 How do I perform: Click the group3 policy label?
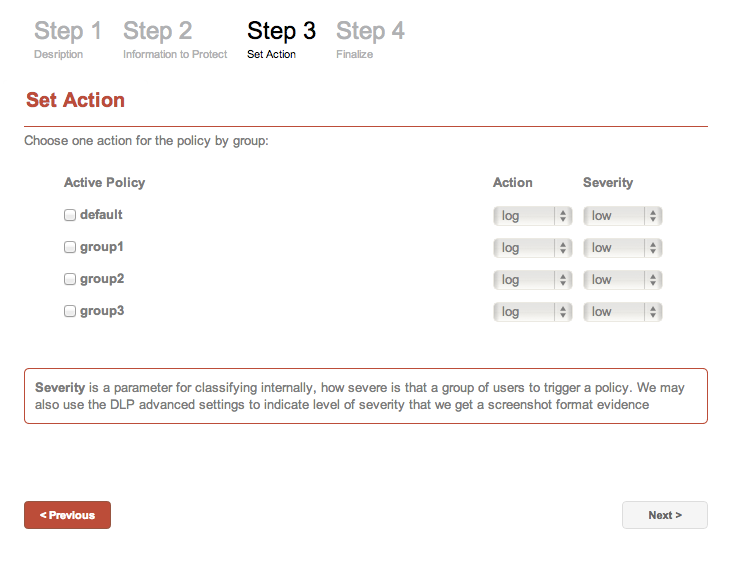coord(102,311)
